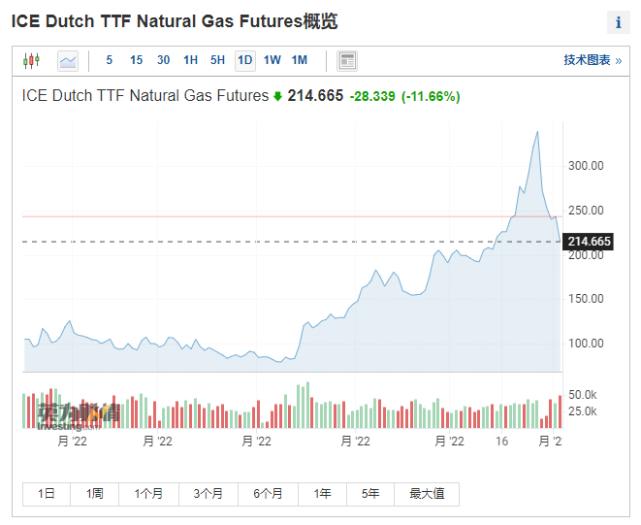Select the 1H interval
The image size is (641, 525).
190,60
